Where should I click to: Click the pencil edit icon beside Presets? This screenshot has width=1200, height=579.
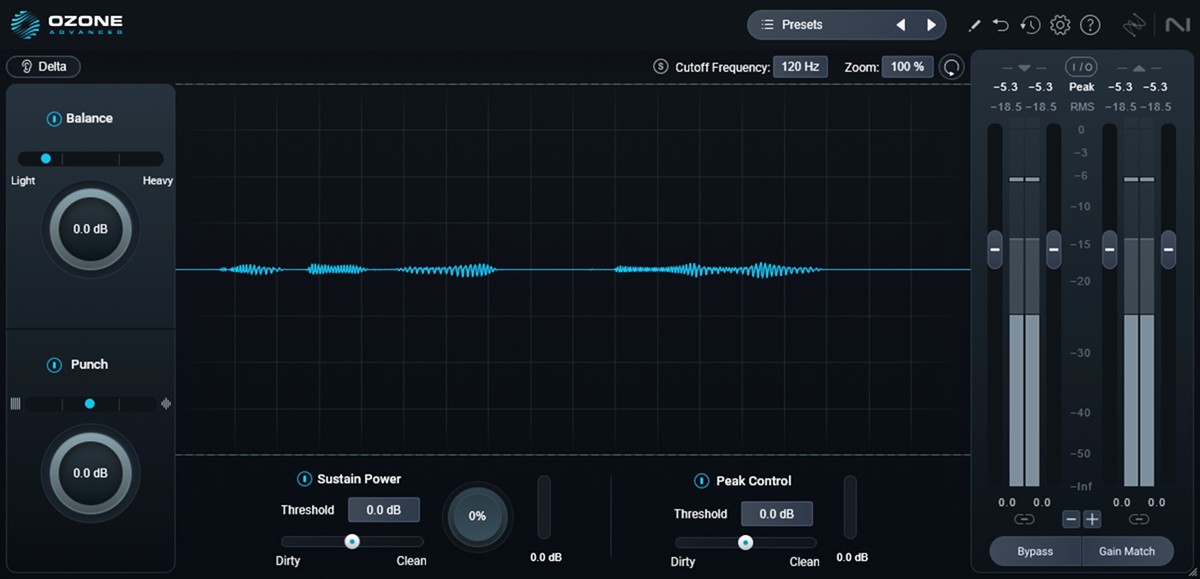[x=974, y=25]
